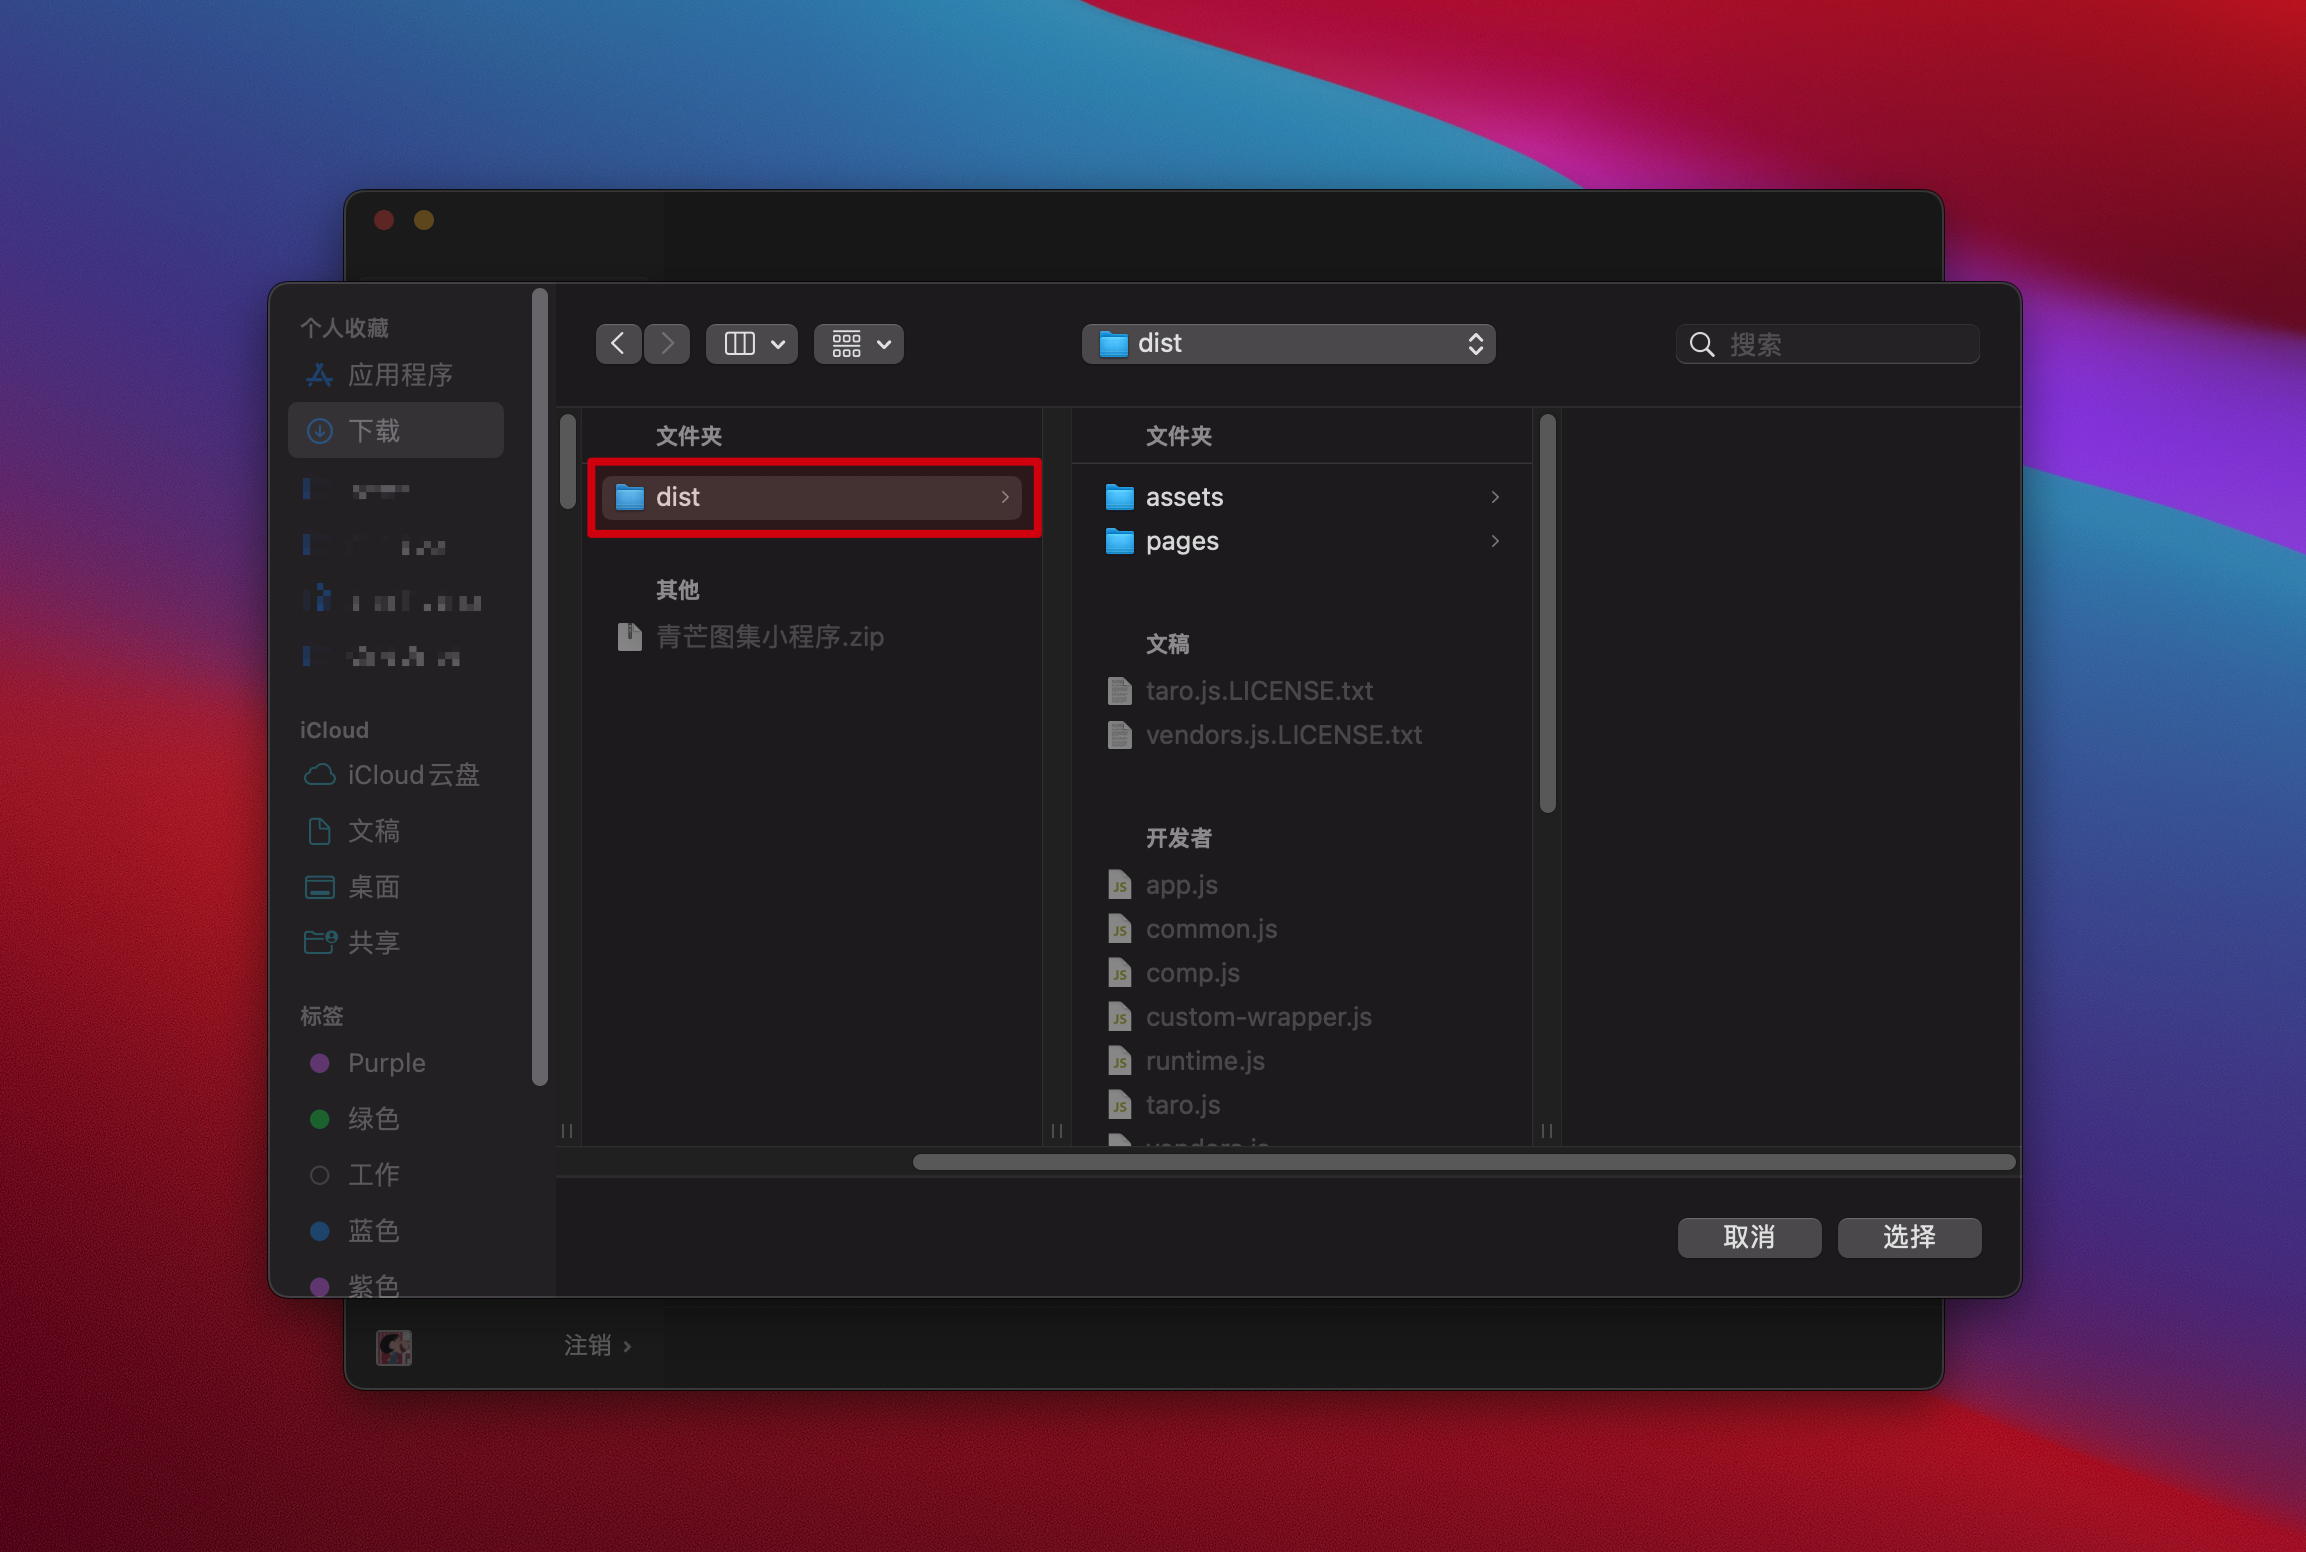
Task: Click Cancel (取消) button
Action: click(x=1749, y=1237)
